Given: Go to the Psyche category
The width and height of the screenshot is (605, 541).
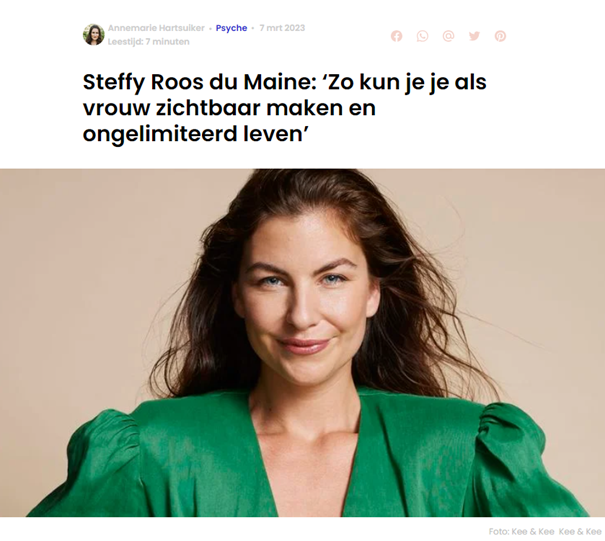Looking at the screenshot, I should [x=231, y=28].
